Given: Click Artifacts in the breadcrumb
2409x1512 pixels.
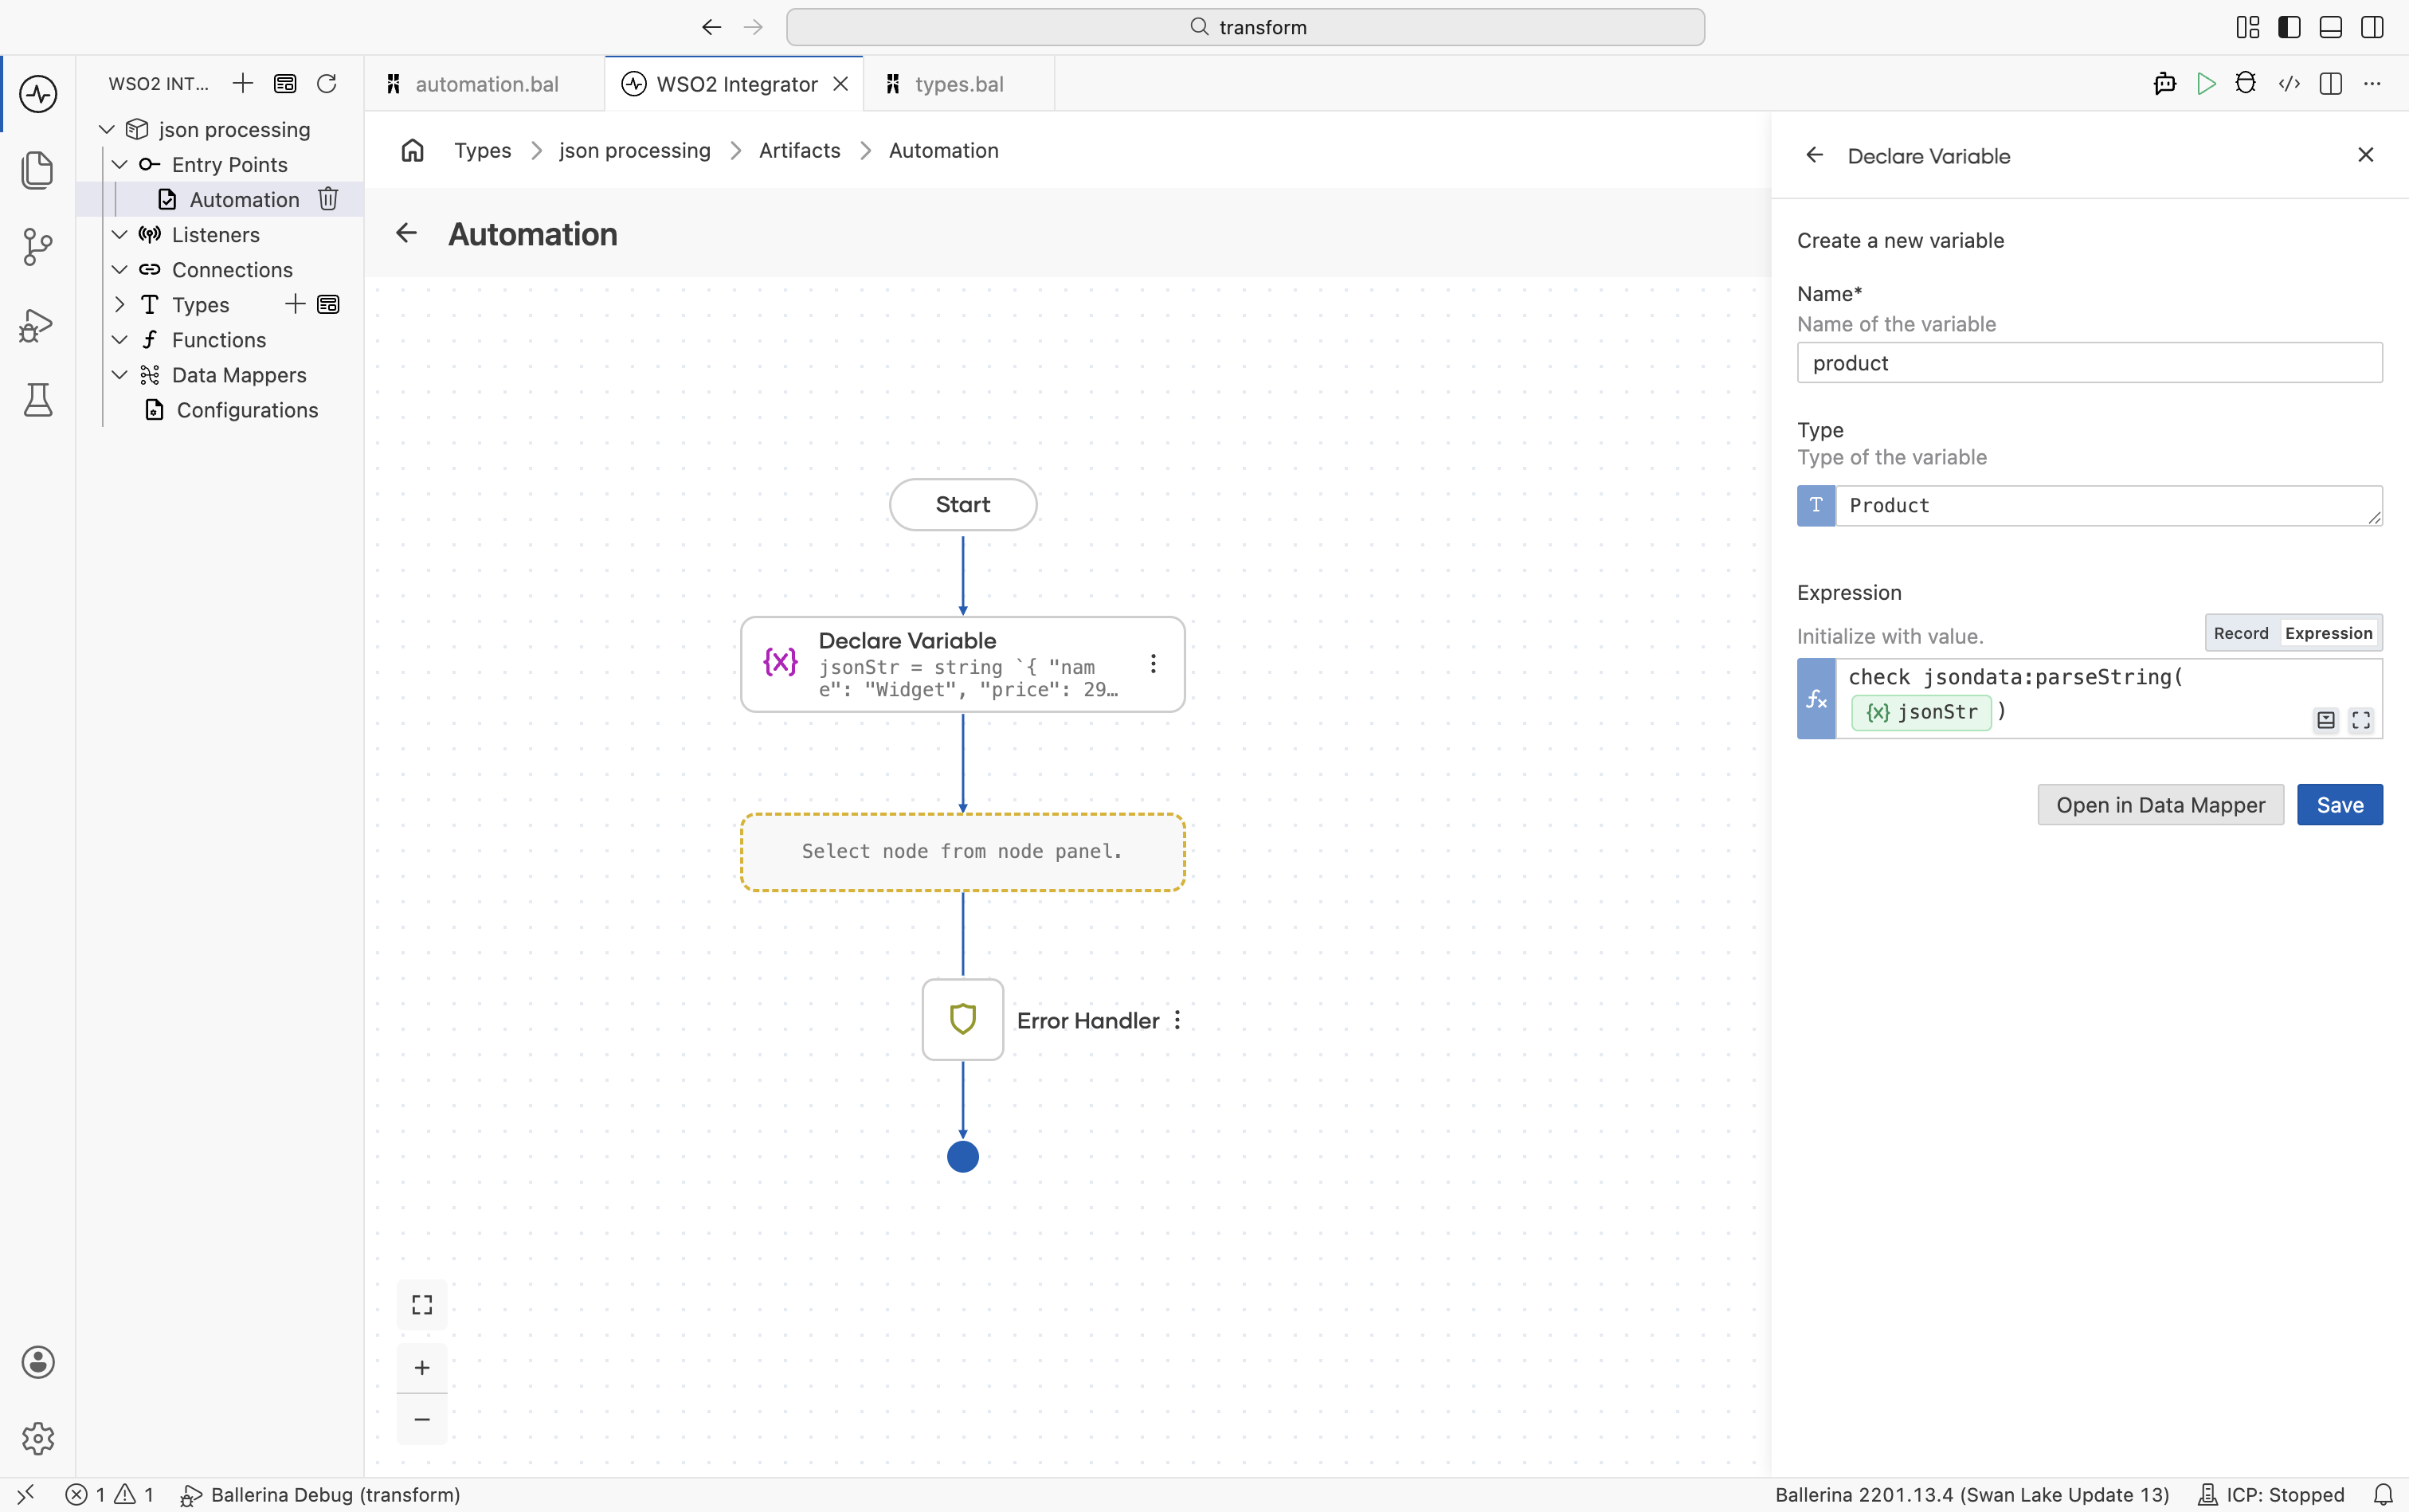Looking at the screenshot, I should [800, 150].
